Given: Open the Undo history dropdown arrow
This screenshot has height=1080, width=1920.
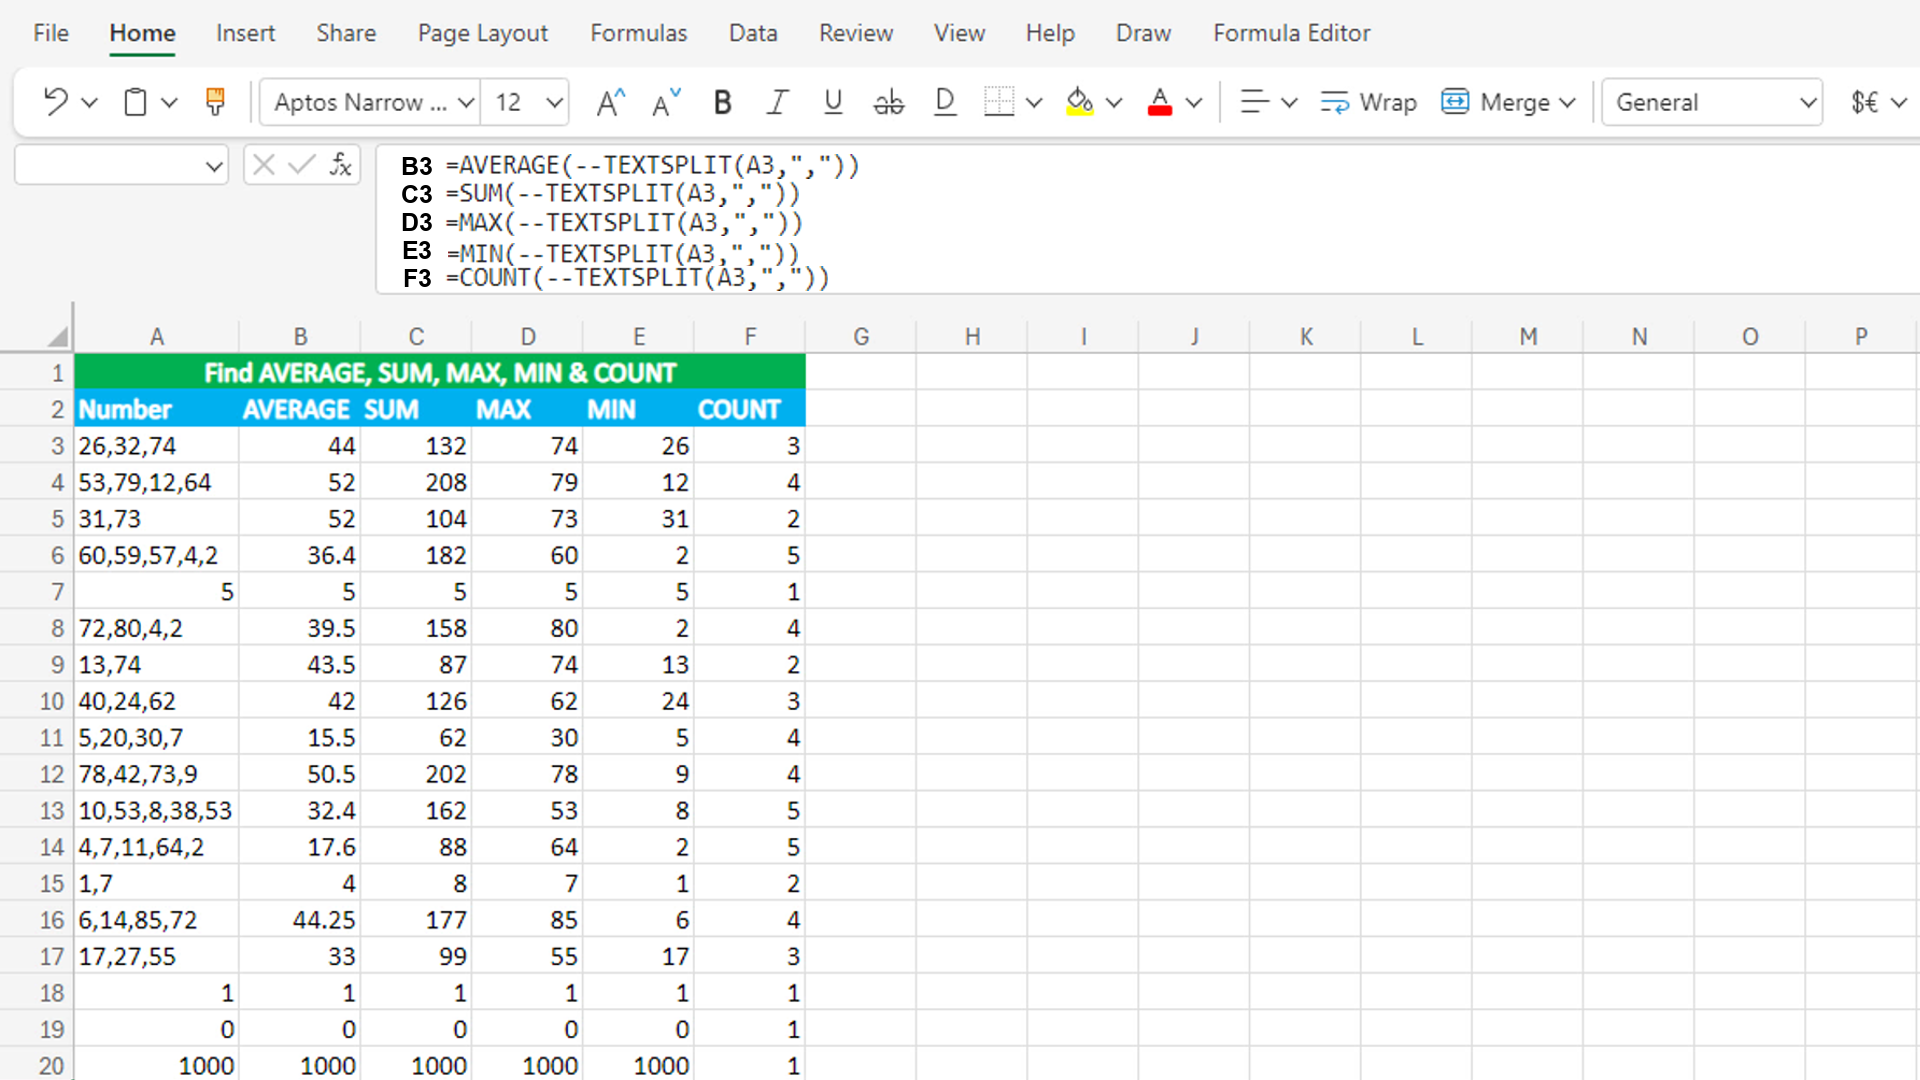Looking at the screenshot, I should 90,102.
